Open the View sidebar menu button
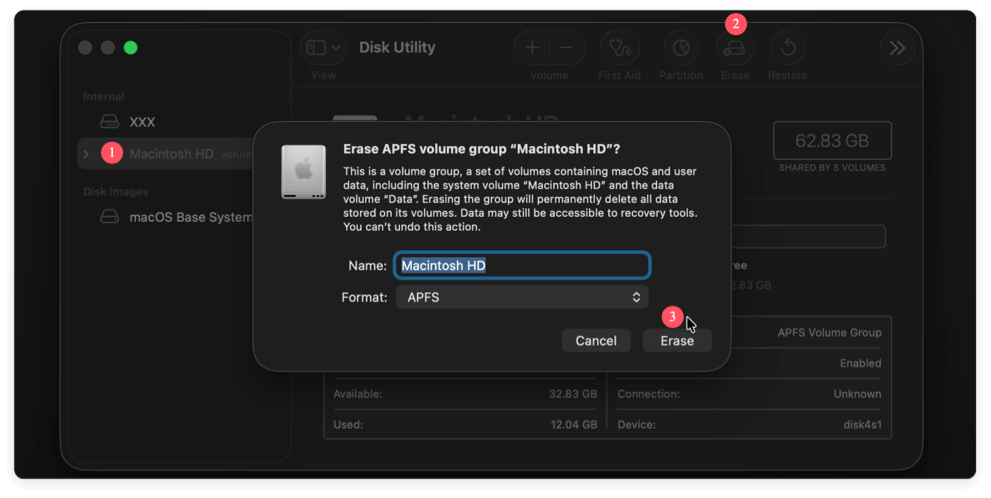Image resolution: width=991 pixels, height=498 pixels. coord(324,47)
